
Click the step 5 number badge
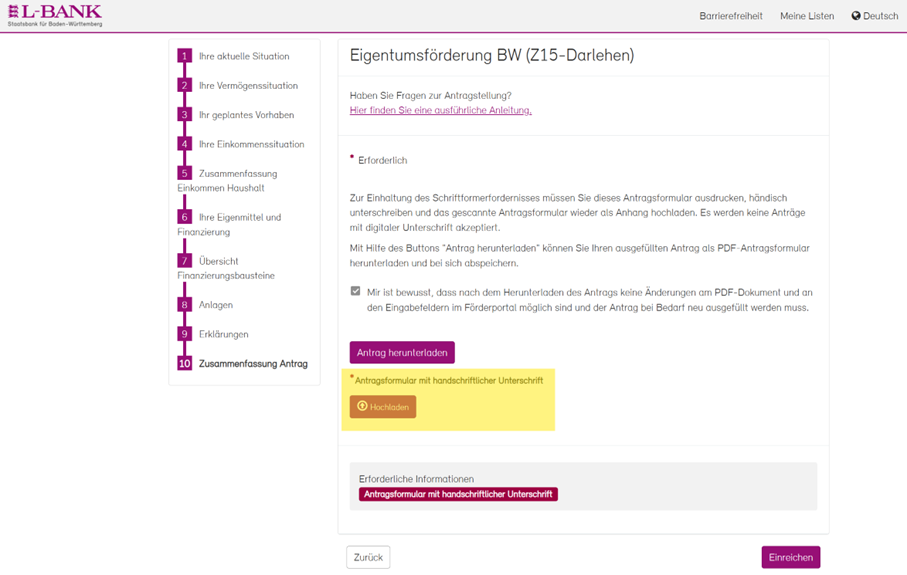184,173
